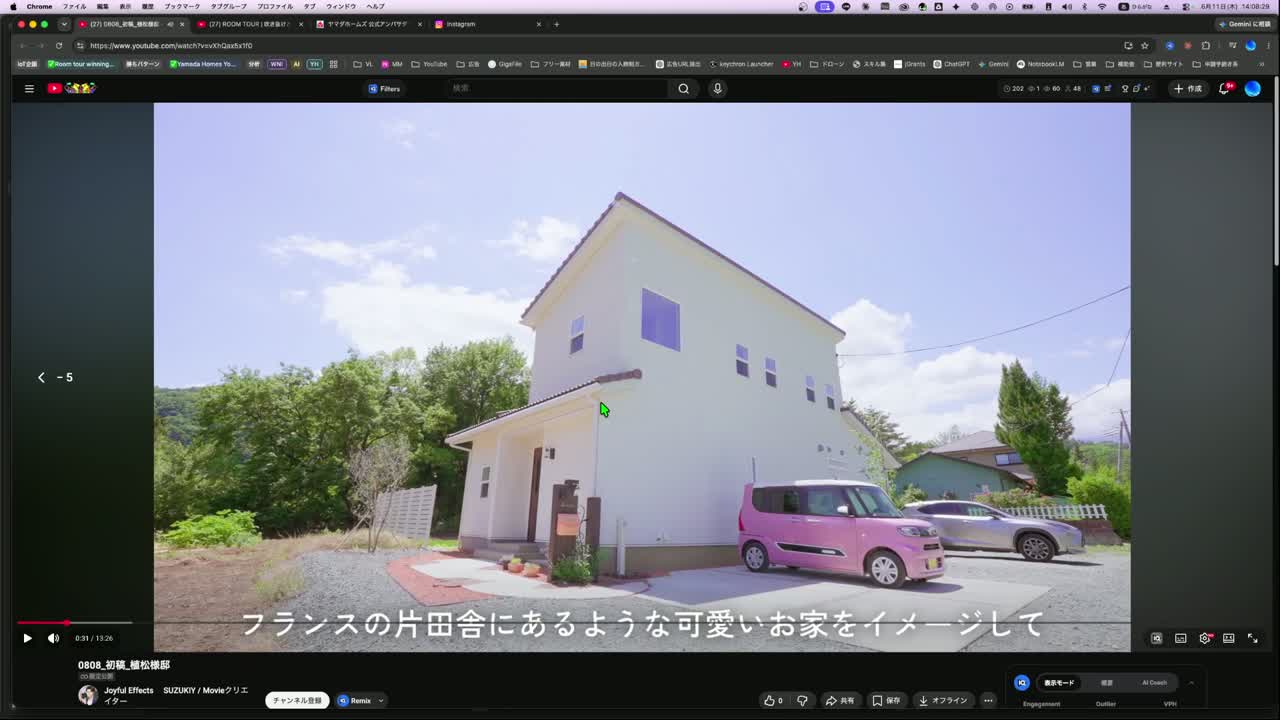
Task: Expand the YouTube bookmark folder
Action: 430,64
